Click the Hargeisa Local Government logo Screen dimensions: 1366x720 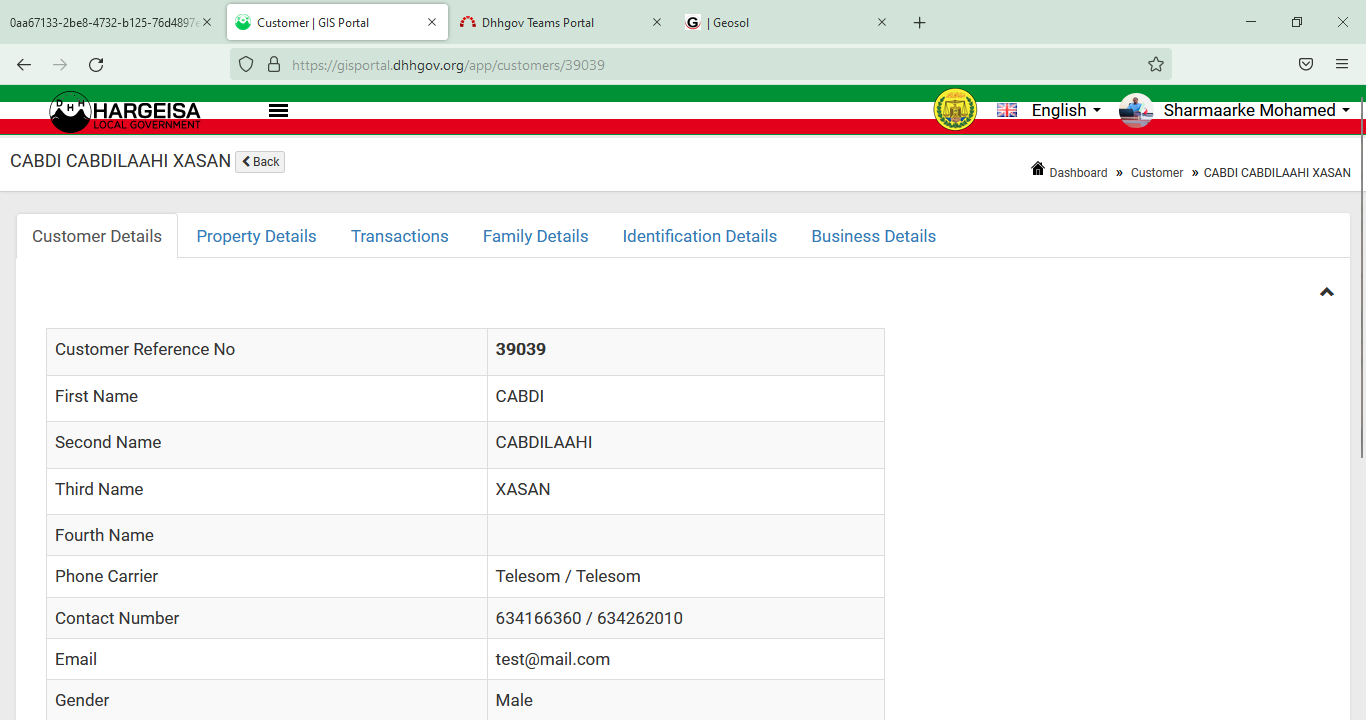tap(125, 112)
